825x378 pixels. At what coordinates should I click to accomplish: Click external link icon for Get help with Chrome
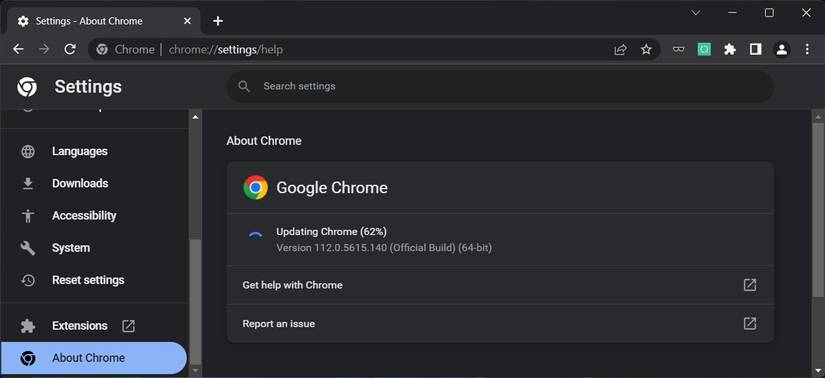click(x=750, y=285)
